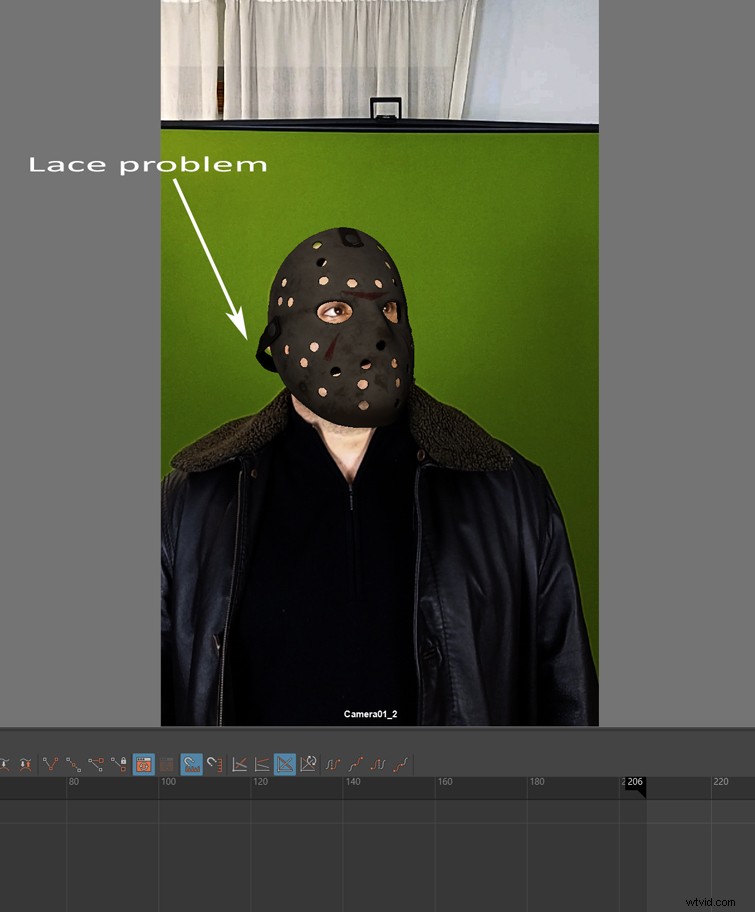Click frame 100 on the time ruler
The width and height of the screenshot is (755, 912).
click(x=167, y=782)
